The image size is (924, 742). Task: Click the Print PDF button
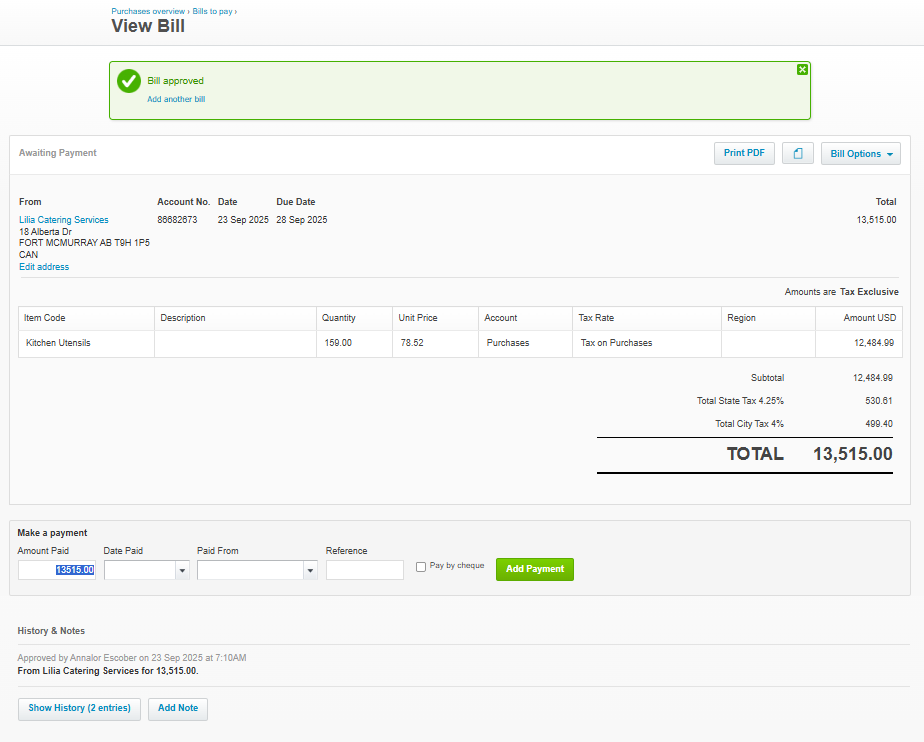tap(744, 154)
